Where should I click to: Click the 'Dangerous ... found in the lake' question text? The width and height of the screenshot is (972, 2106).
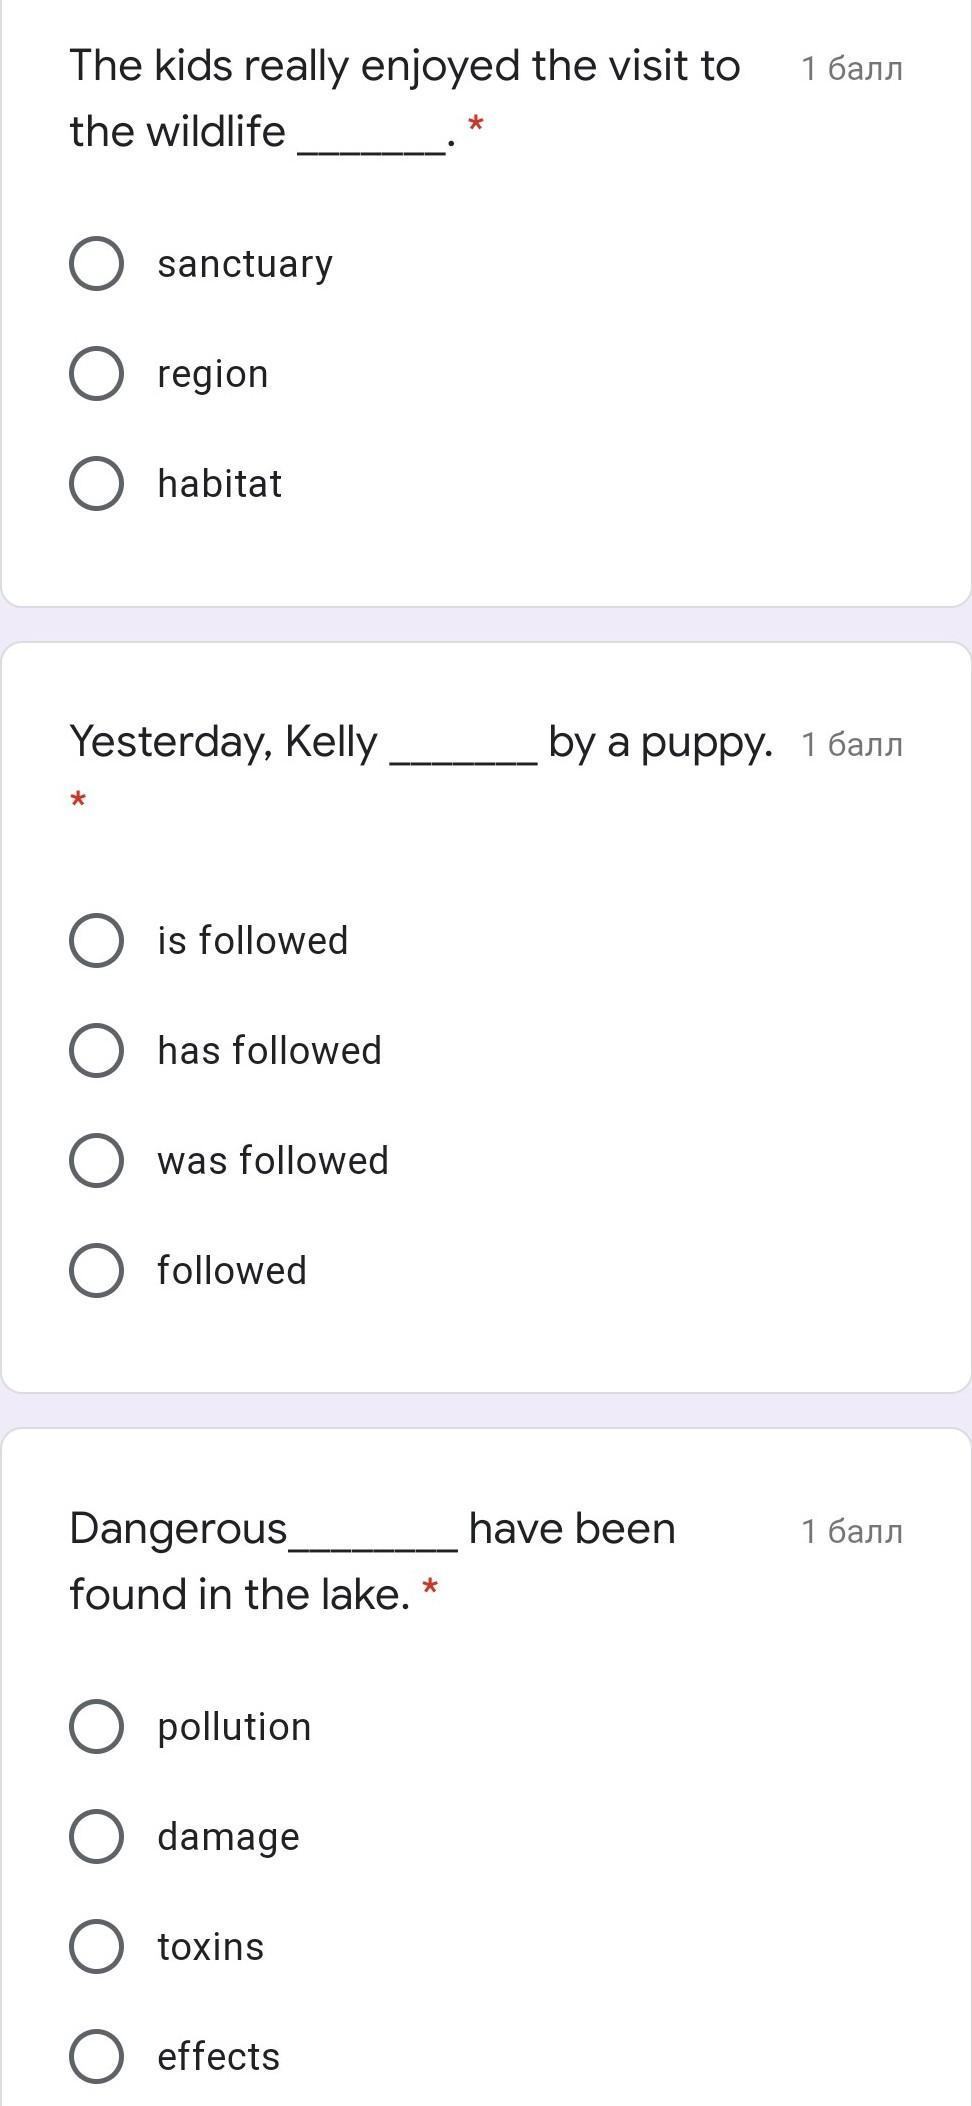coord(372,1530)
